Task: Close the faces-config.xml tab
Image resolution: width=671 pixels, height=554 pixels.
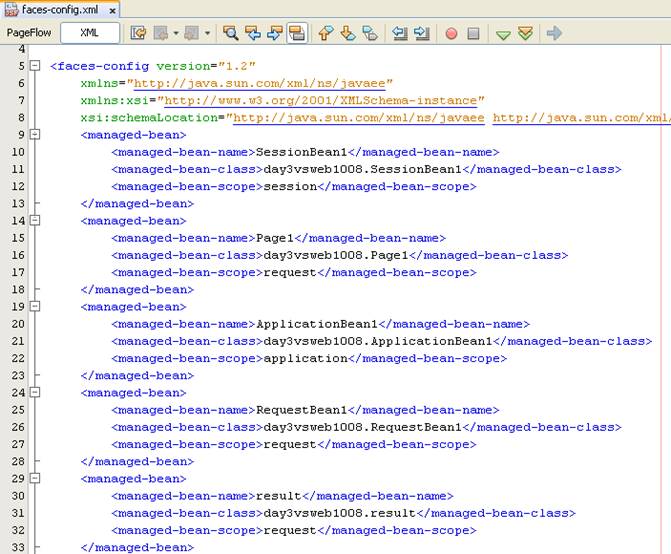Action: click(x=112, y=11)
